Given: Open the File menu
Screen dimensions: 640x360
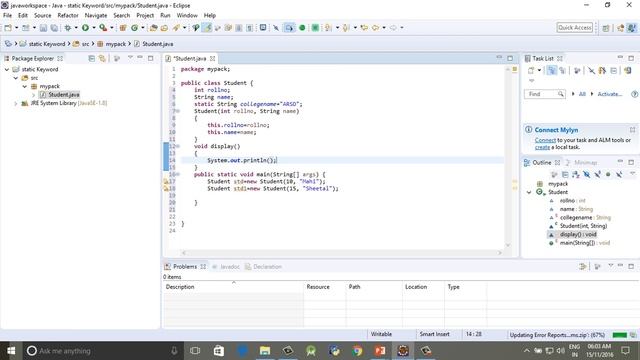Looking at the screenshot, I should [x=7, y=15].
